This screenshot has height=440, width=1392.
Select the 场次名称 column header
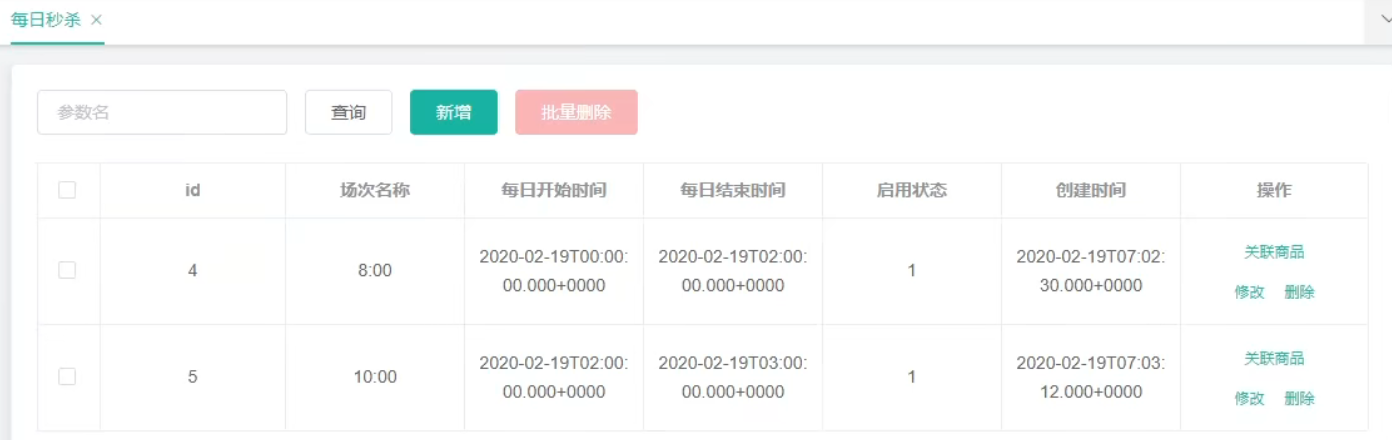pos(375,190)
